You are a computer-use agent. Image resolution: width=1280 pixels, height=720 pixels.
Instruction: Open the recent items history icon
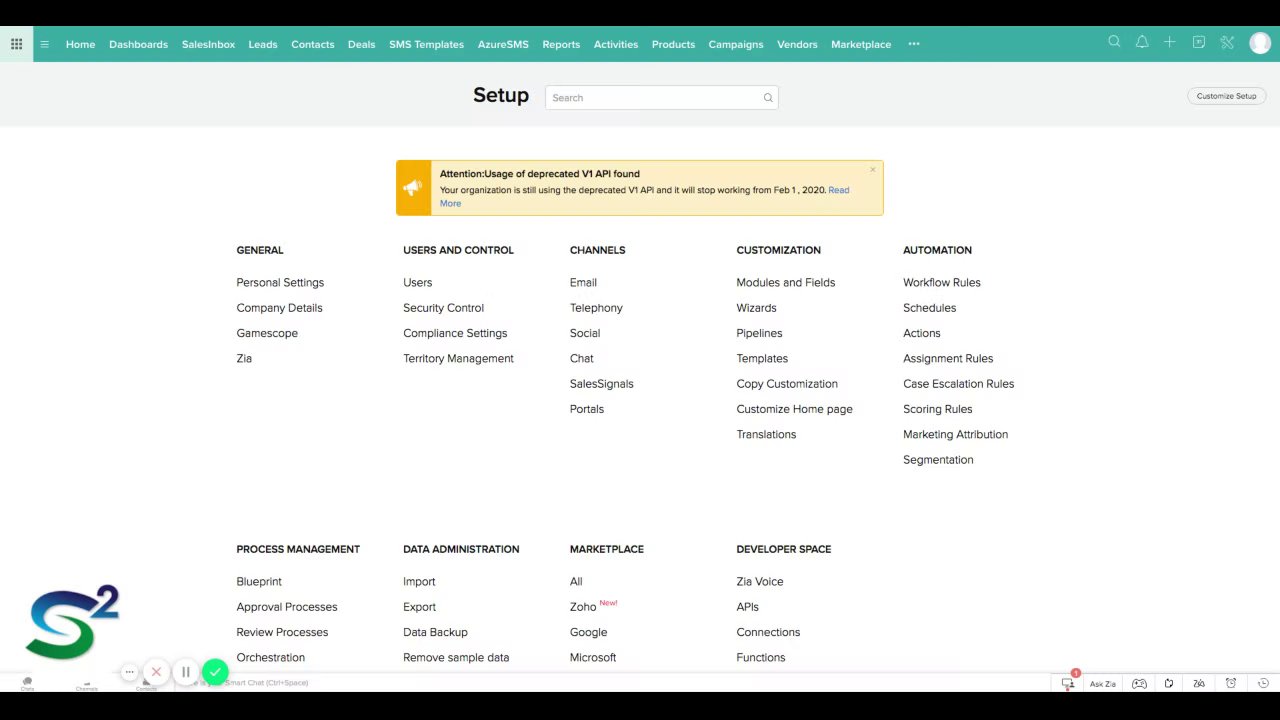coord(1263,683)
